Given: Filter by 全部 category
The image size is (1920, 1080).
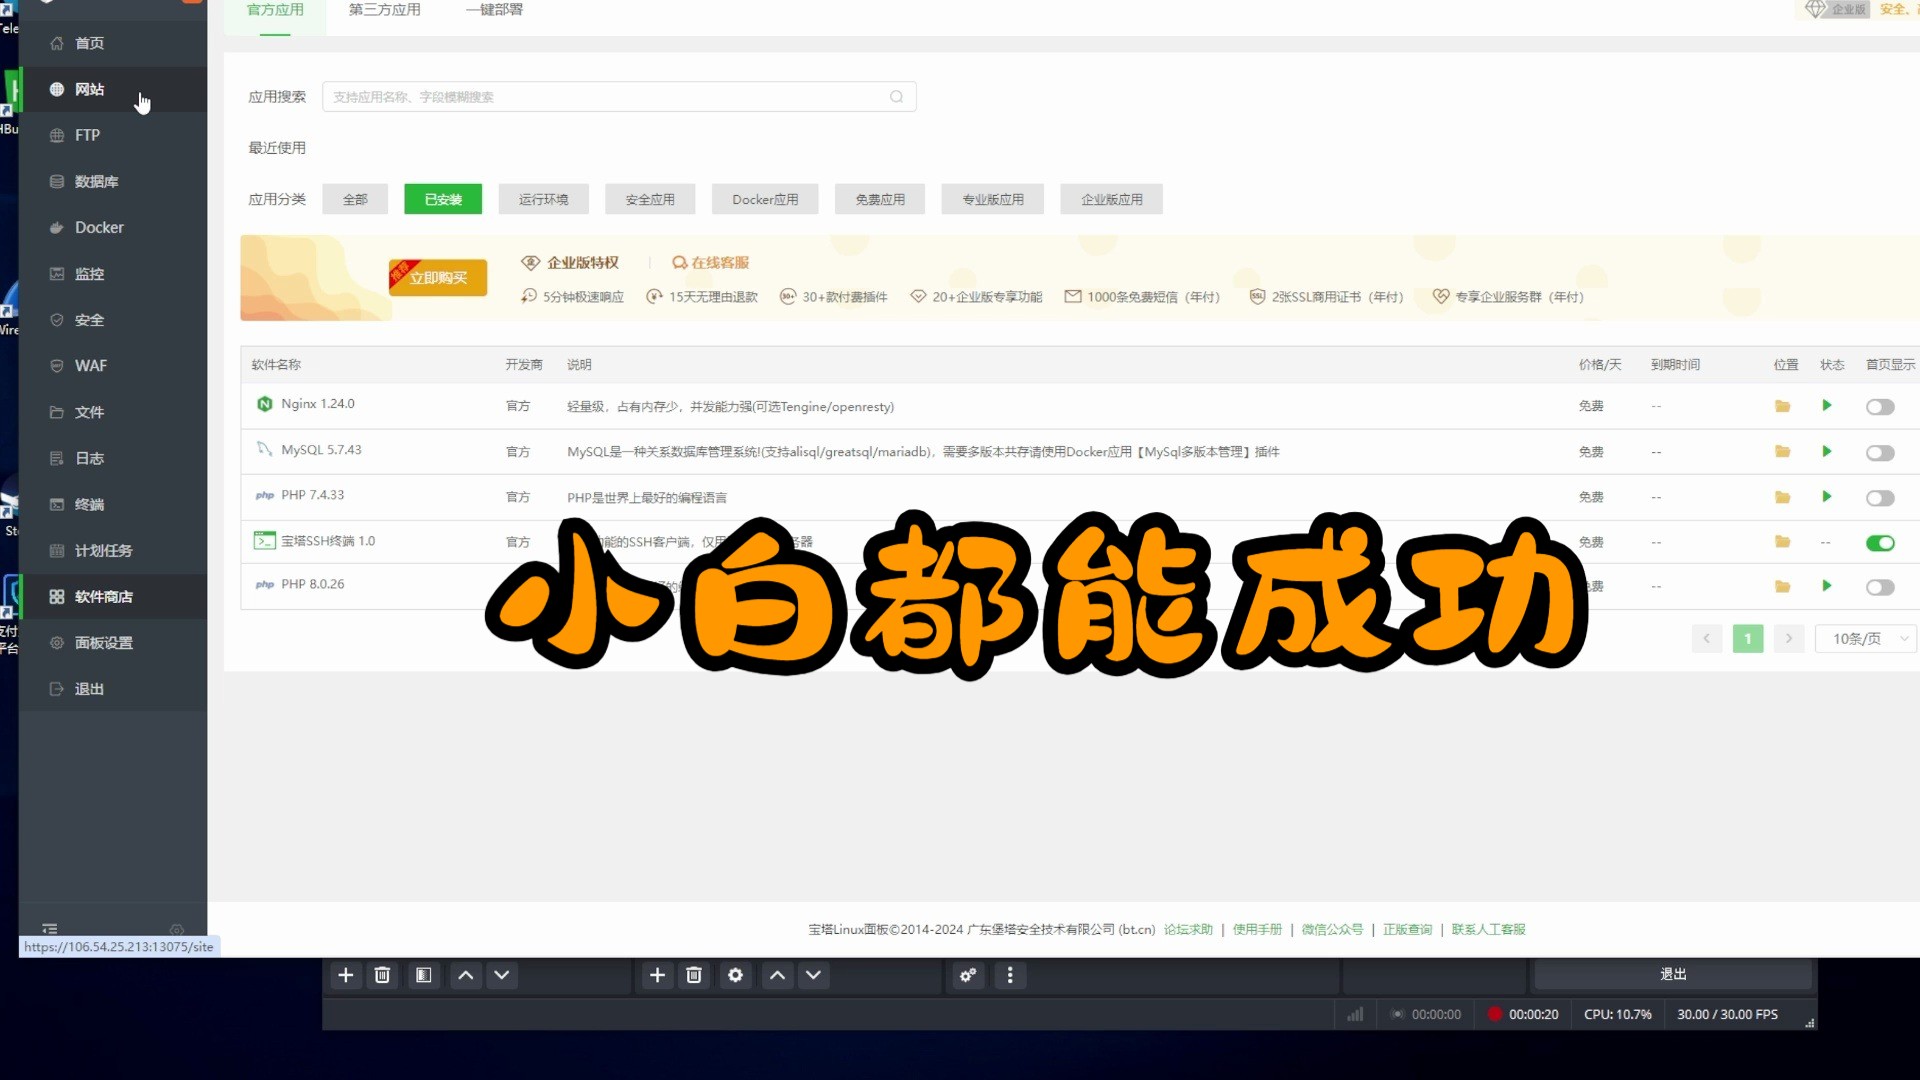Looking at the screenshot, I should [355, 199].
